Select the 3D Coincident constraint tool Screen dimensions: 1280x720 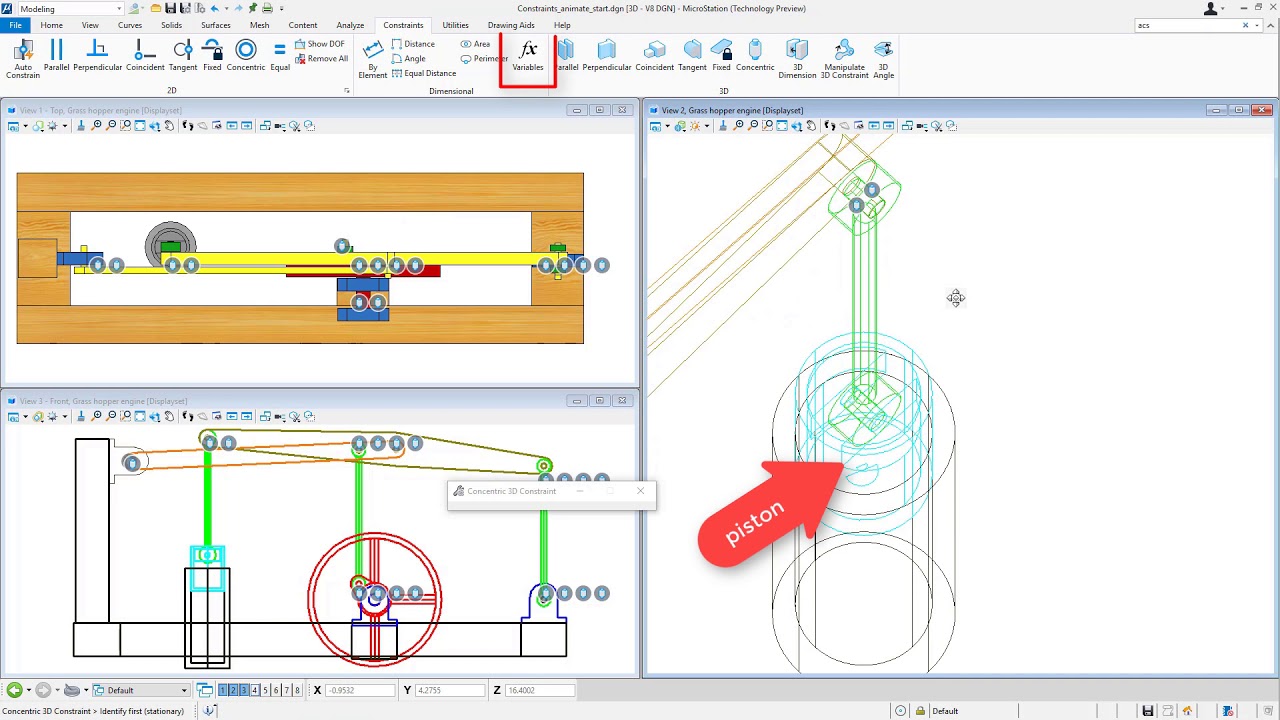(x=655, y=56)
